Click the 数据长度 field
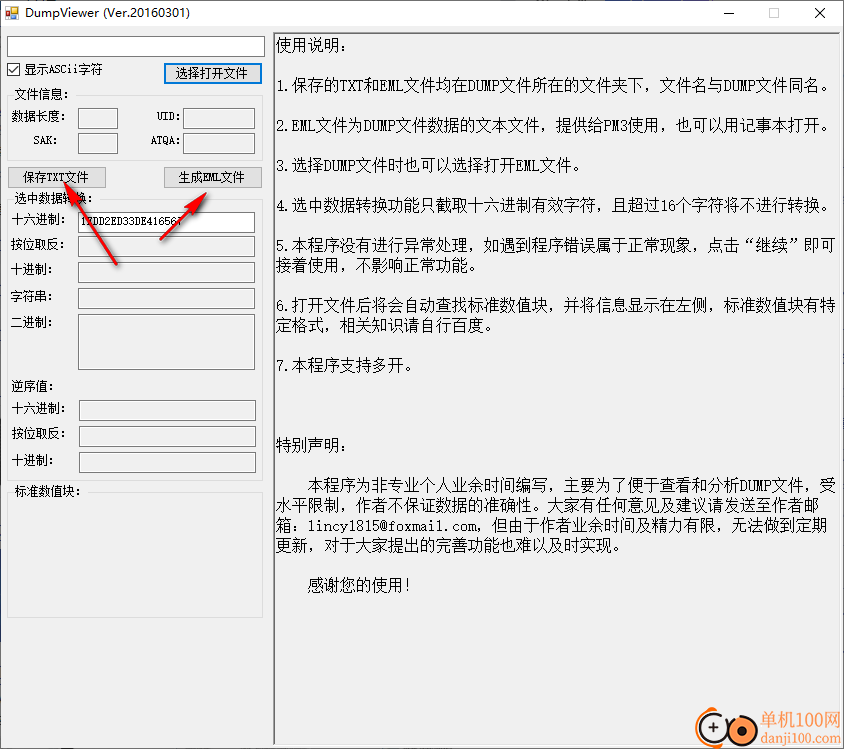 97,118
